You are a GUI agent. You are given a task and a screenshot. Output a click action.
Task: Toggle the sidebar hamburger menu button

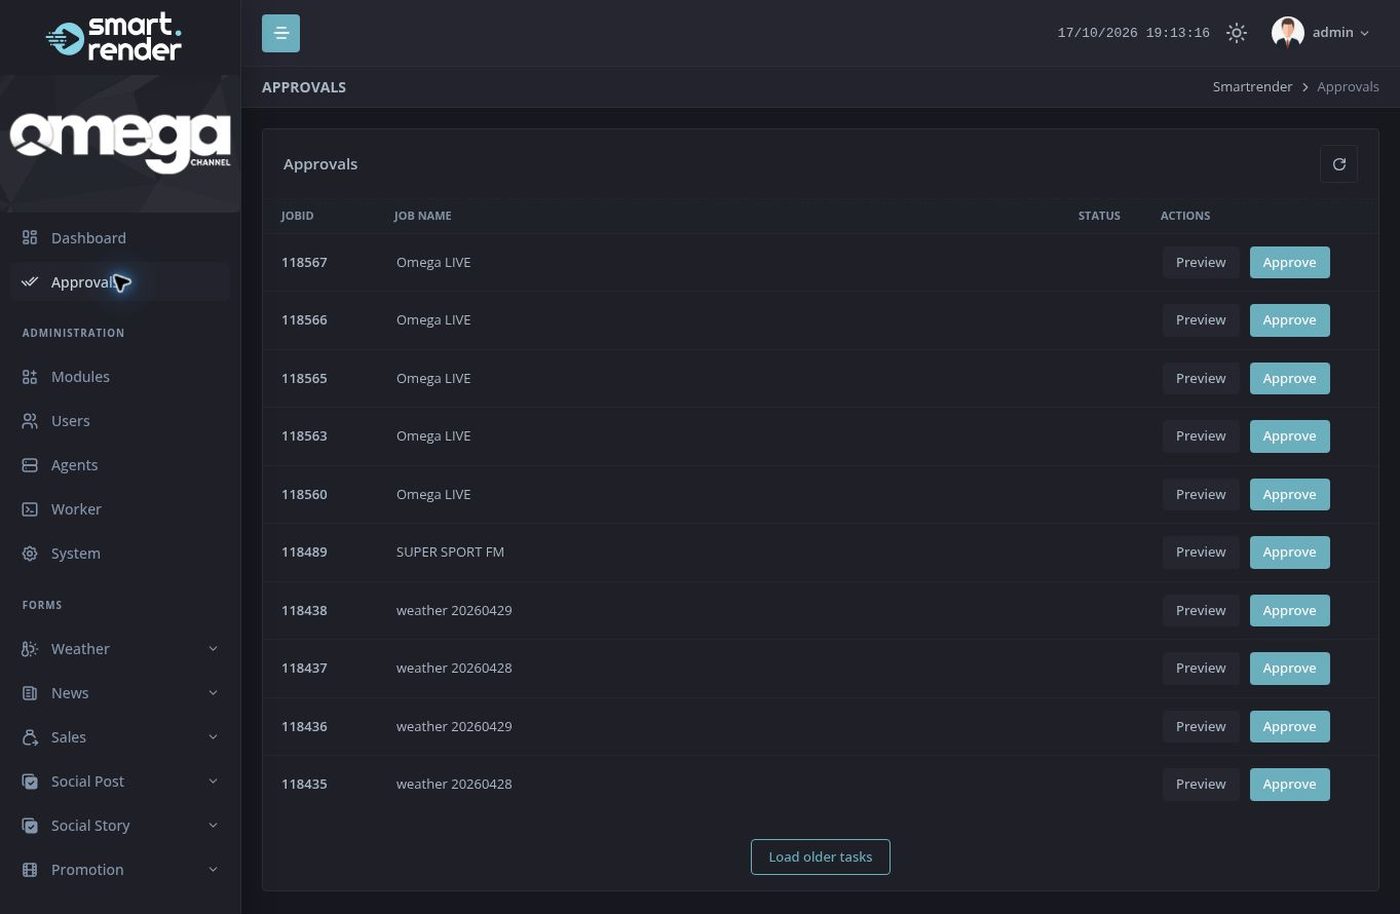tap(281, 33)
